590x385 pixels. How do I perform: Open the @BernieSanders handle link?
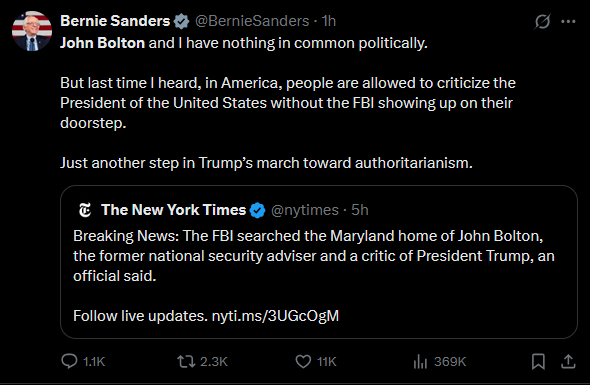tap(252, 21)
